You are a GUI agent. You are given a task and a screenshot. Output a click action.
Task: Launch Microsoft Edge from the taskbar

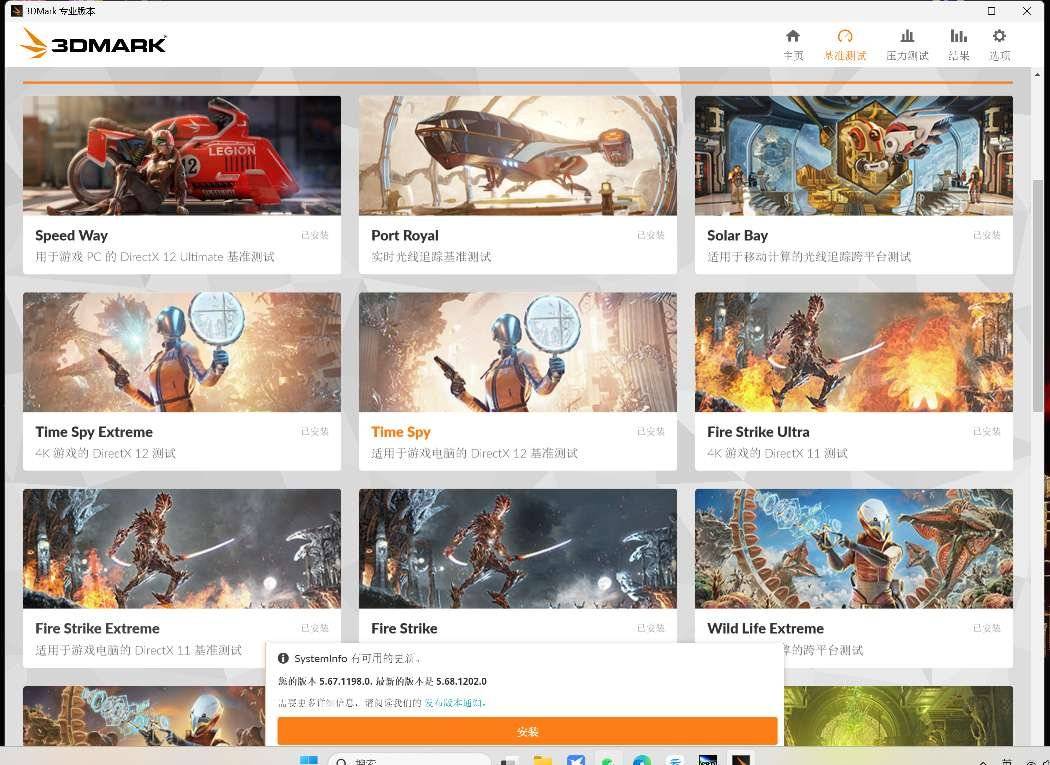(x=642, y=760)
